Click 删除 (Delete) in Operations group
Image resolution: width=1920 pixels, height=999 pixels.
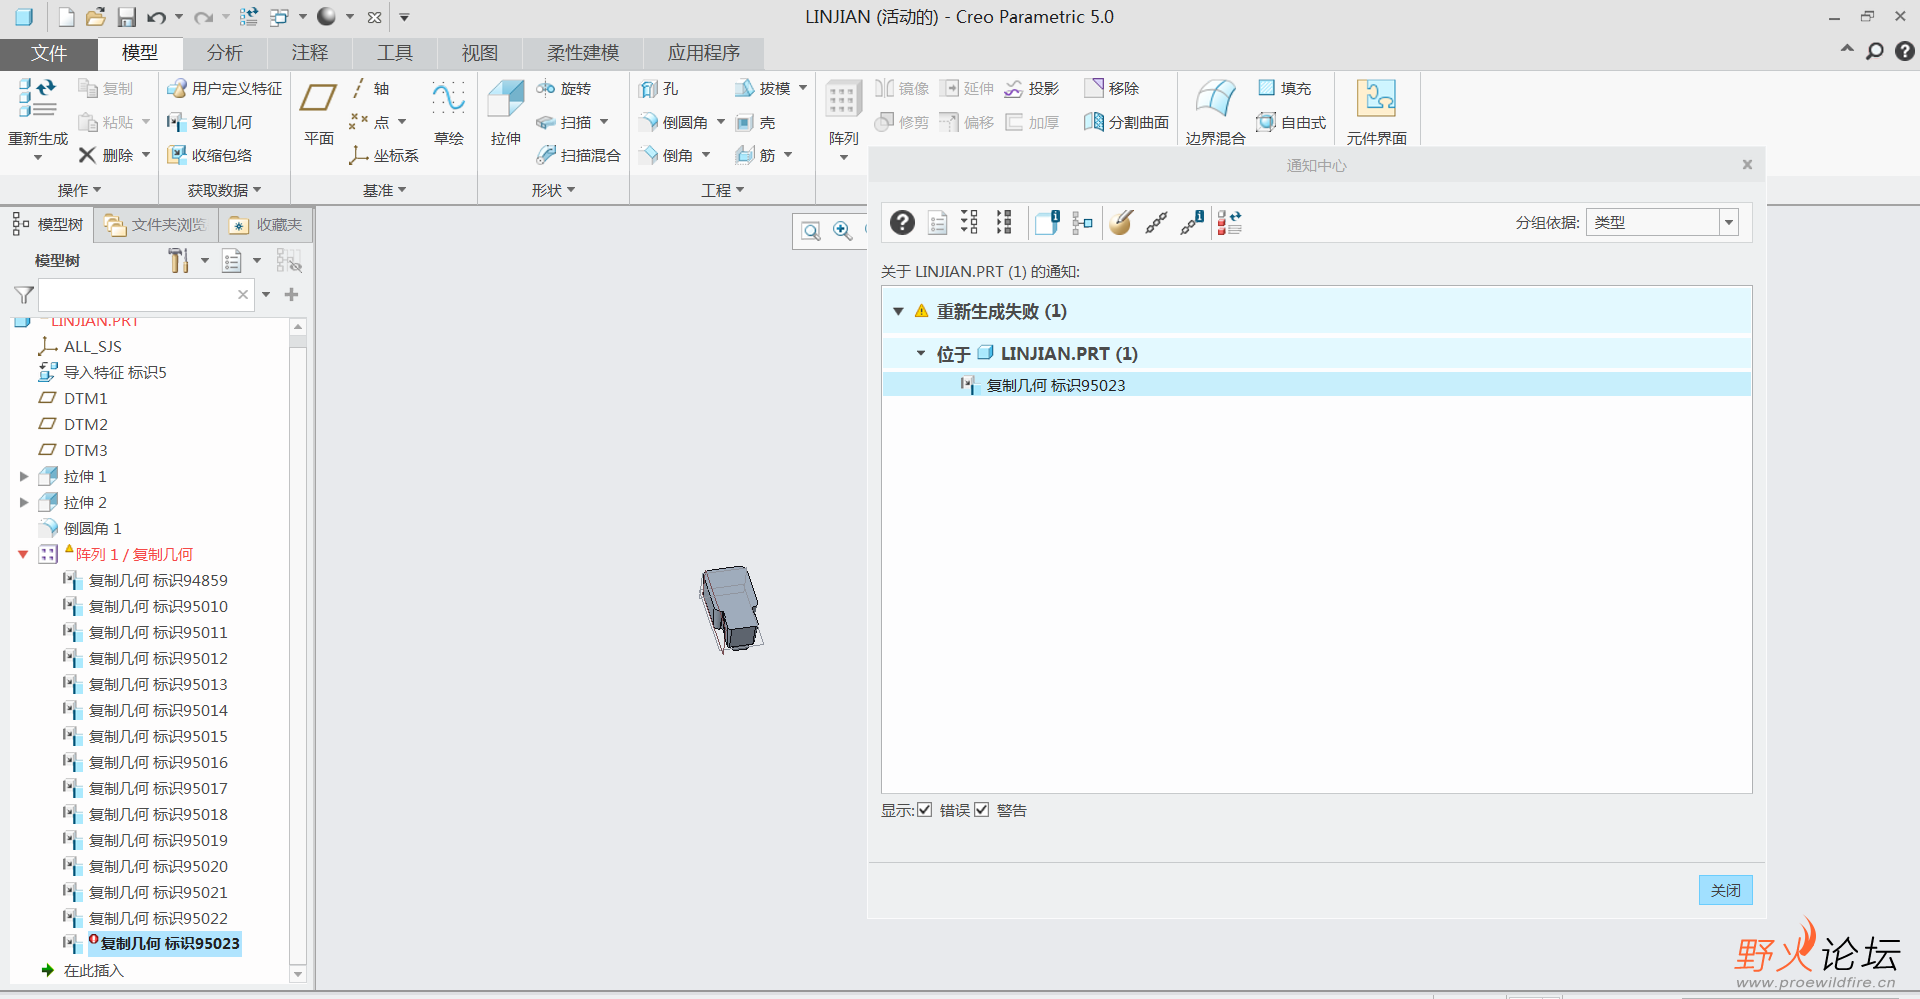pos(106,155)
